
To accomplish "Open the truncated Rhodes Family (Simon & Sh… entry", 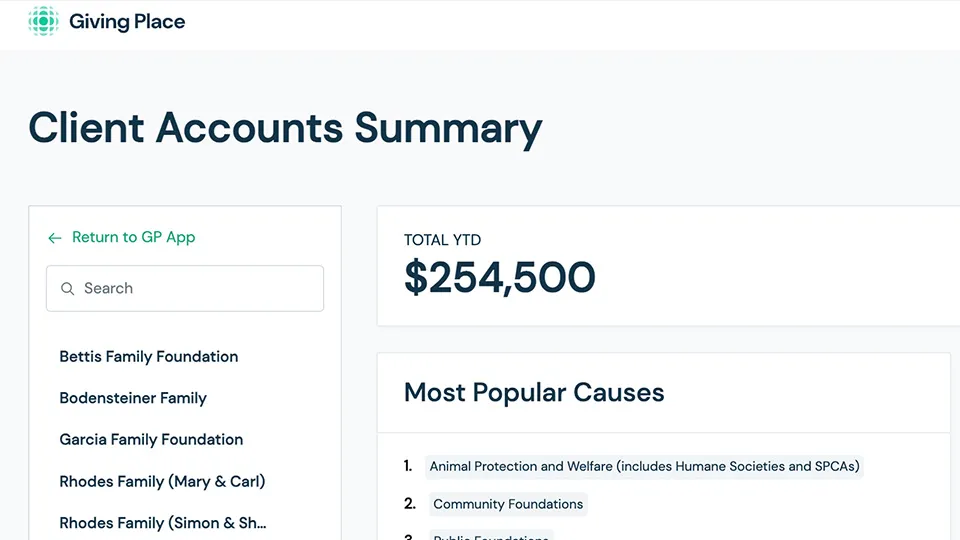I will [163, 523].
